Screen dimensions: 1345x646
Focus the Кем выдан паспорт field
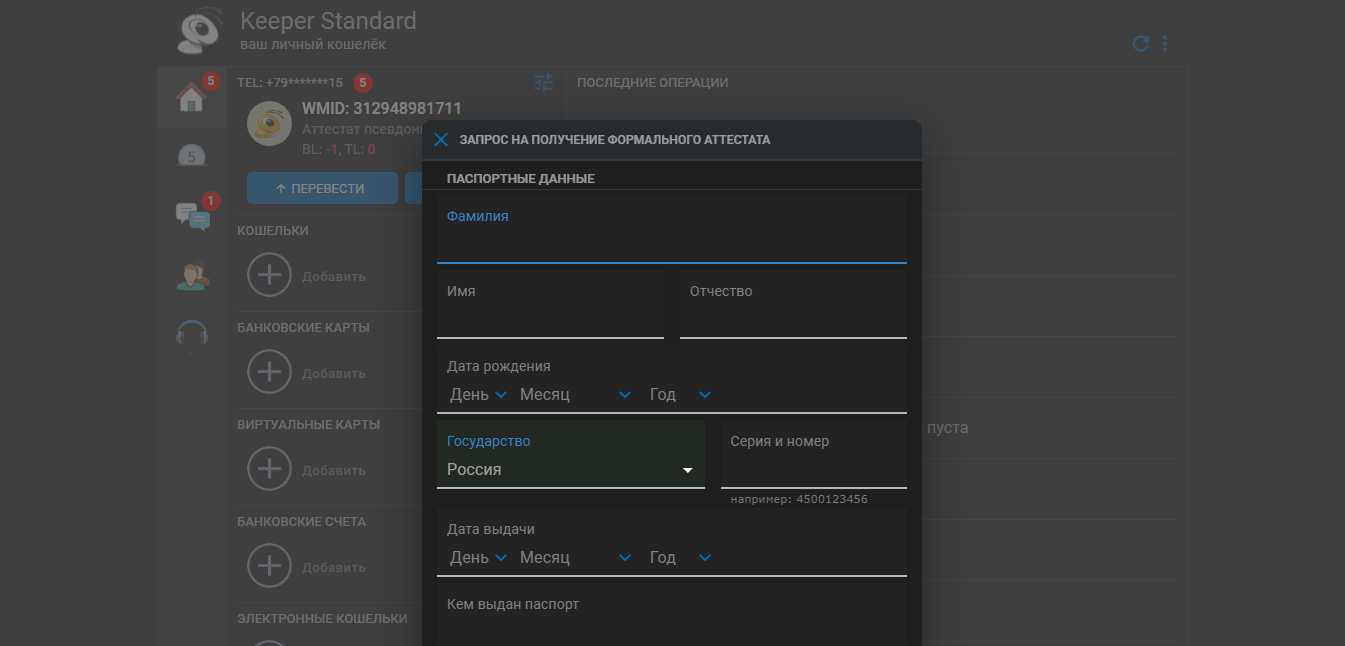pyautogui.click(x=672, y=617)
